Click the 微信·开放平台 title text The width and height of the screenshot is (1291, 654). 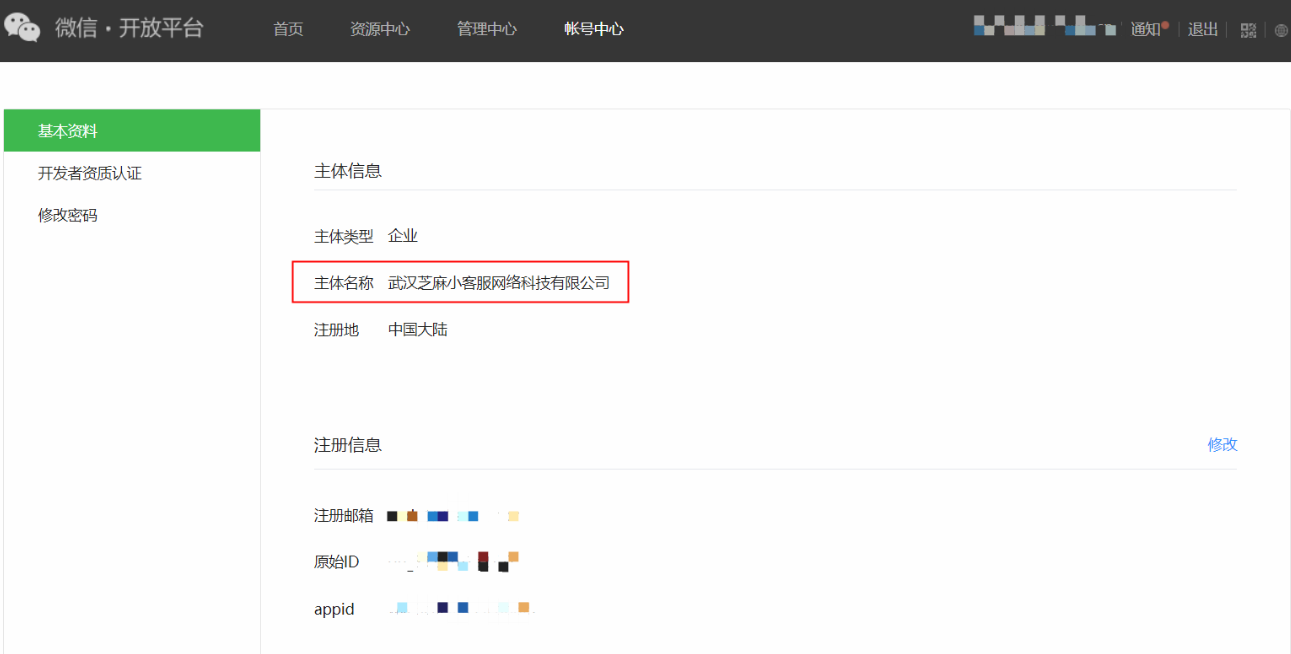click(129, 28)
